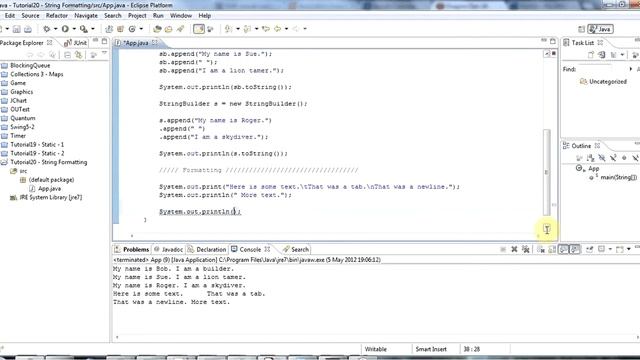
Task: Open dropdown next to Next Annotation icon
Action: [238, 29]
